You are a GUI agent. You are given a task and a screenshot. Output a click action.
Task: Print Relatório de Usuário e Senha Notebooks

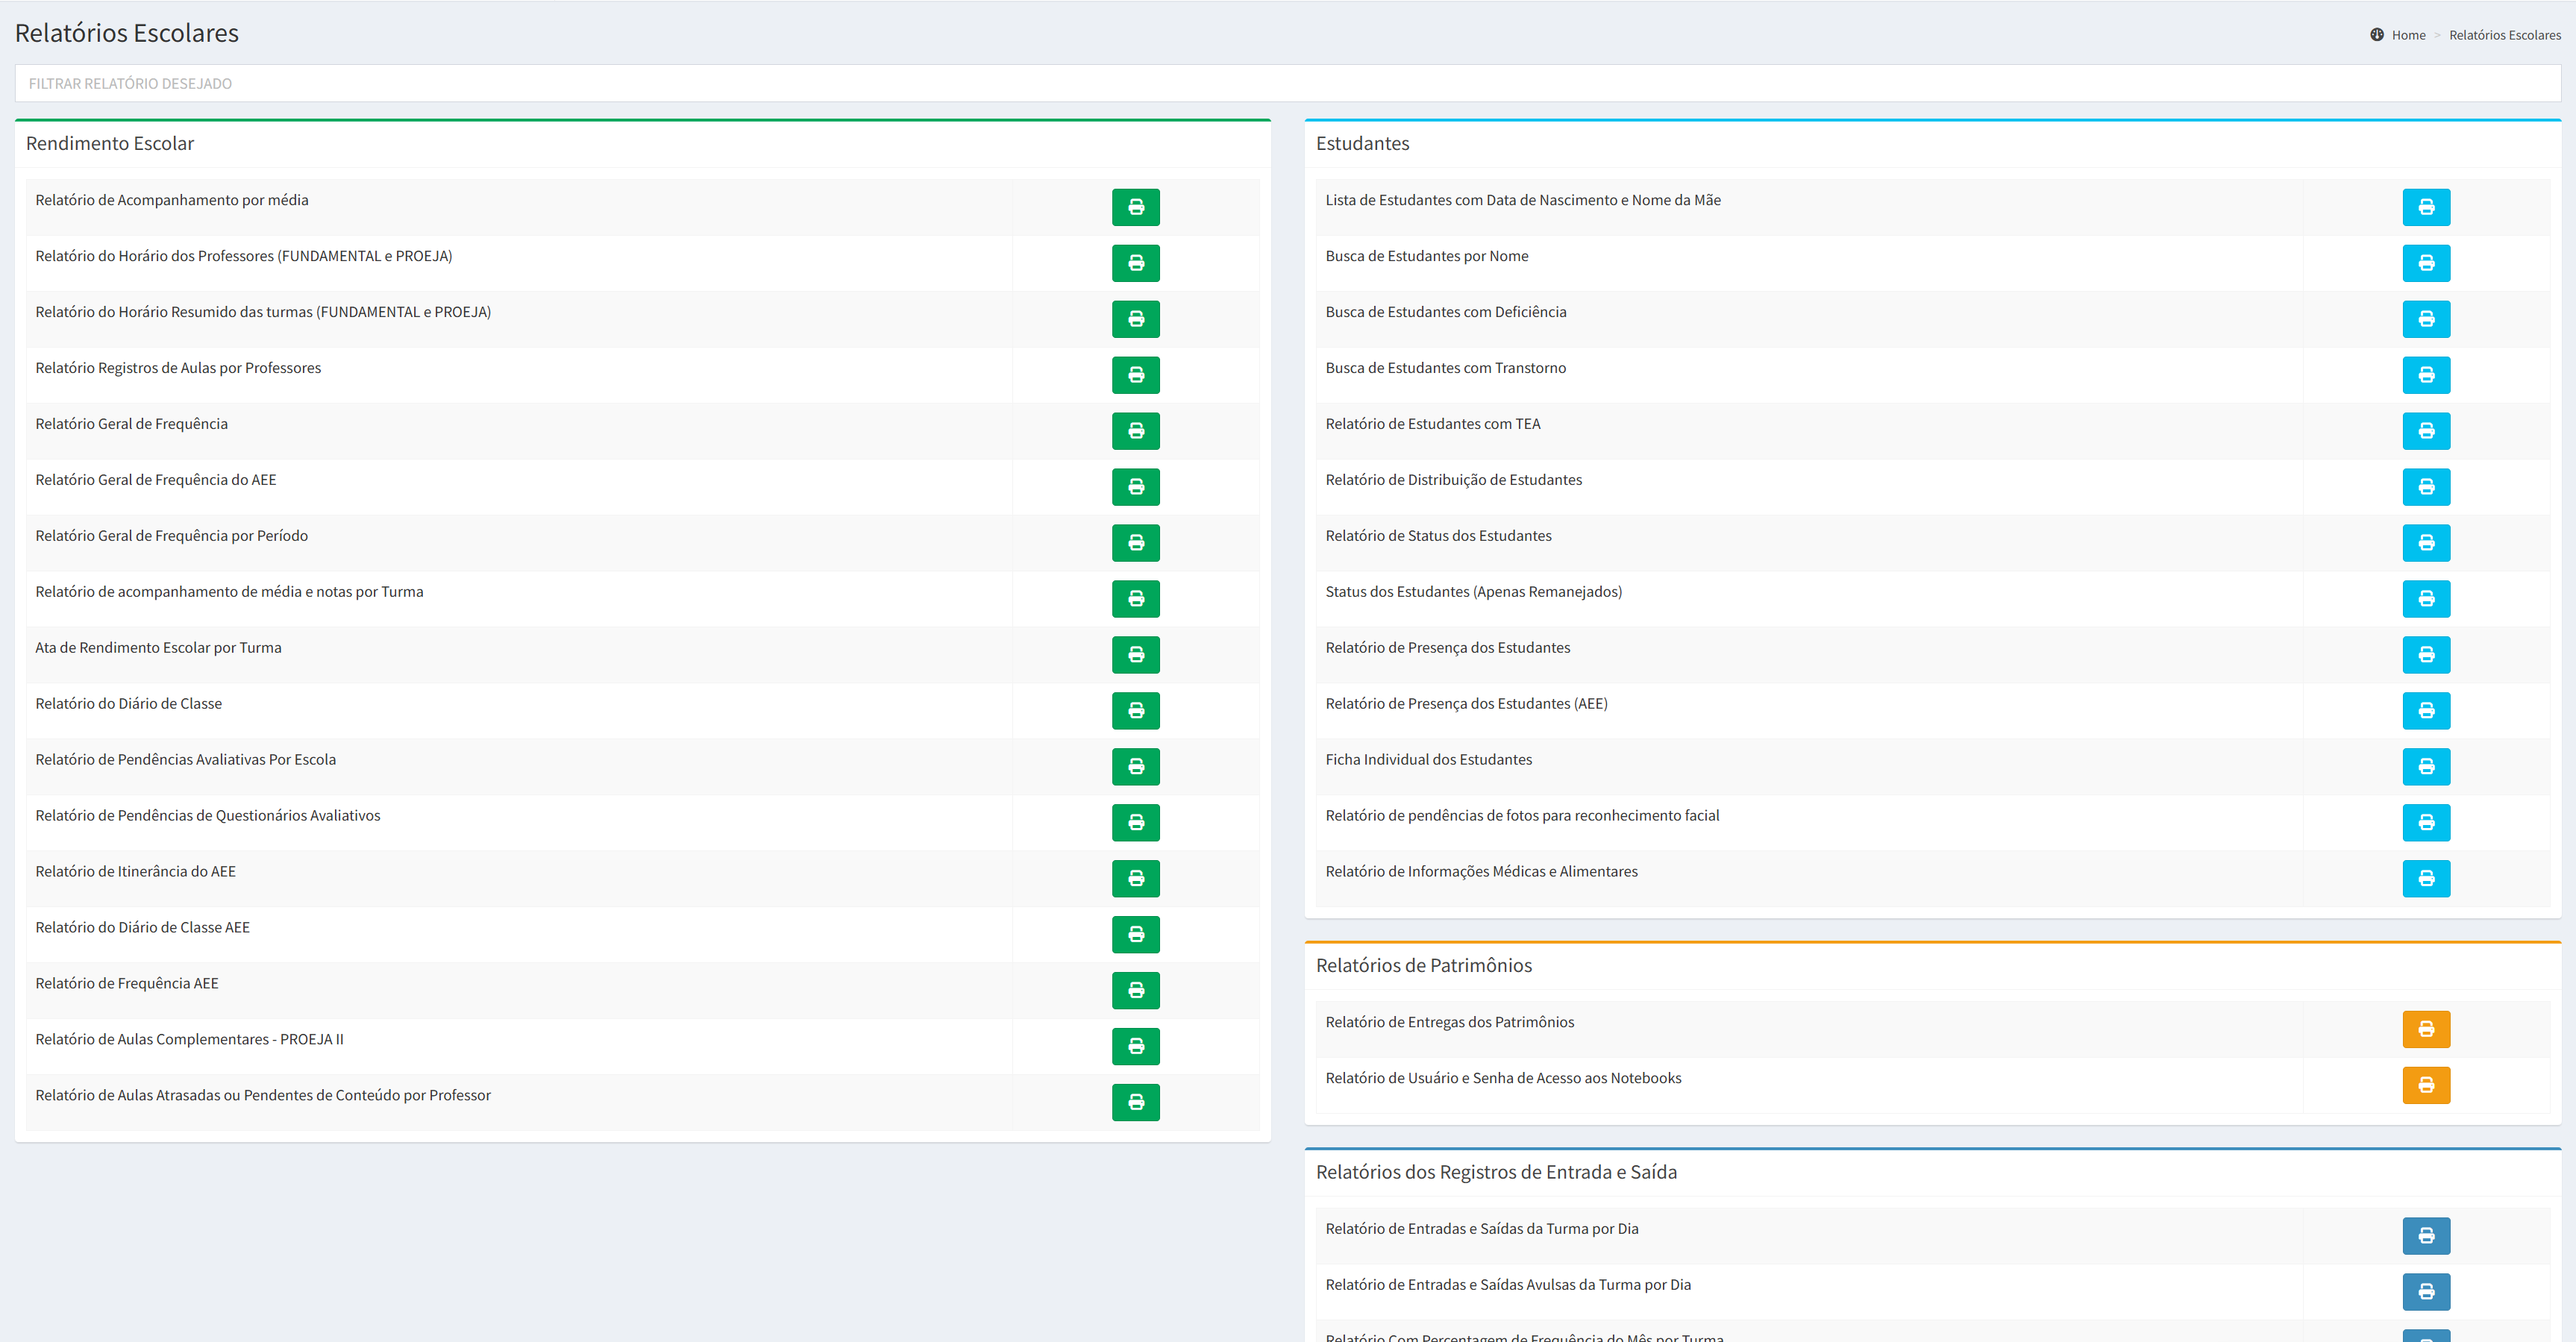2425,1085
